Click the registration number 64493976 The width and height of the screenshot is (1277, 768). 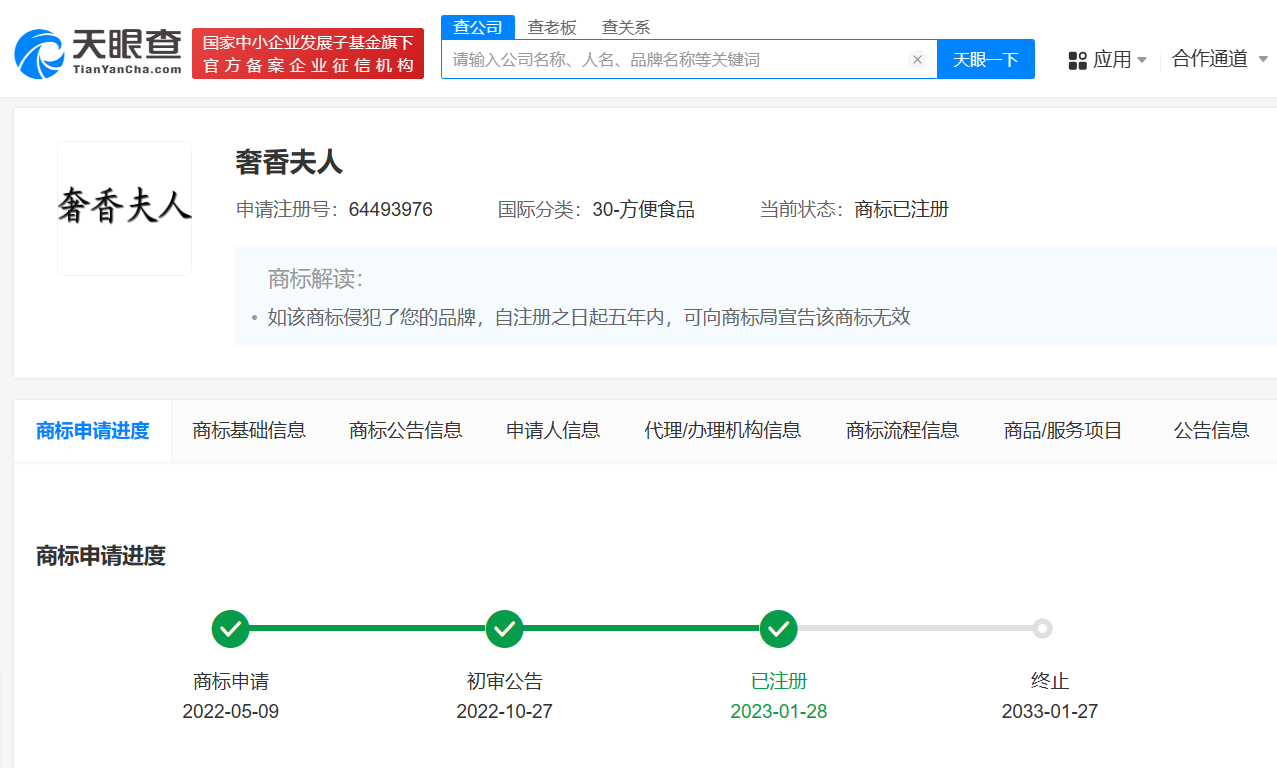pos(390,210)
